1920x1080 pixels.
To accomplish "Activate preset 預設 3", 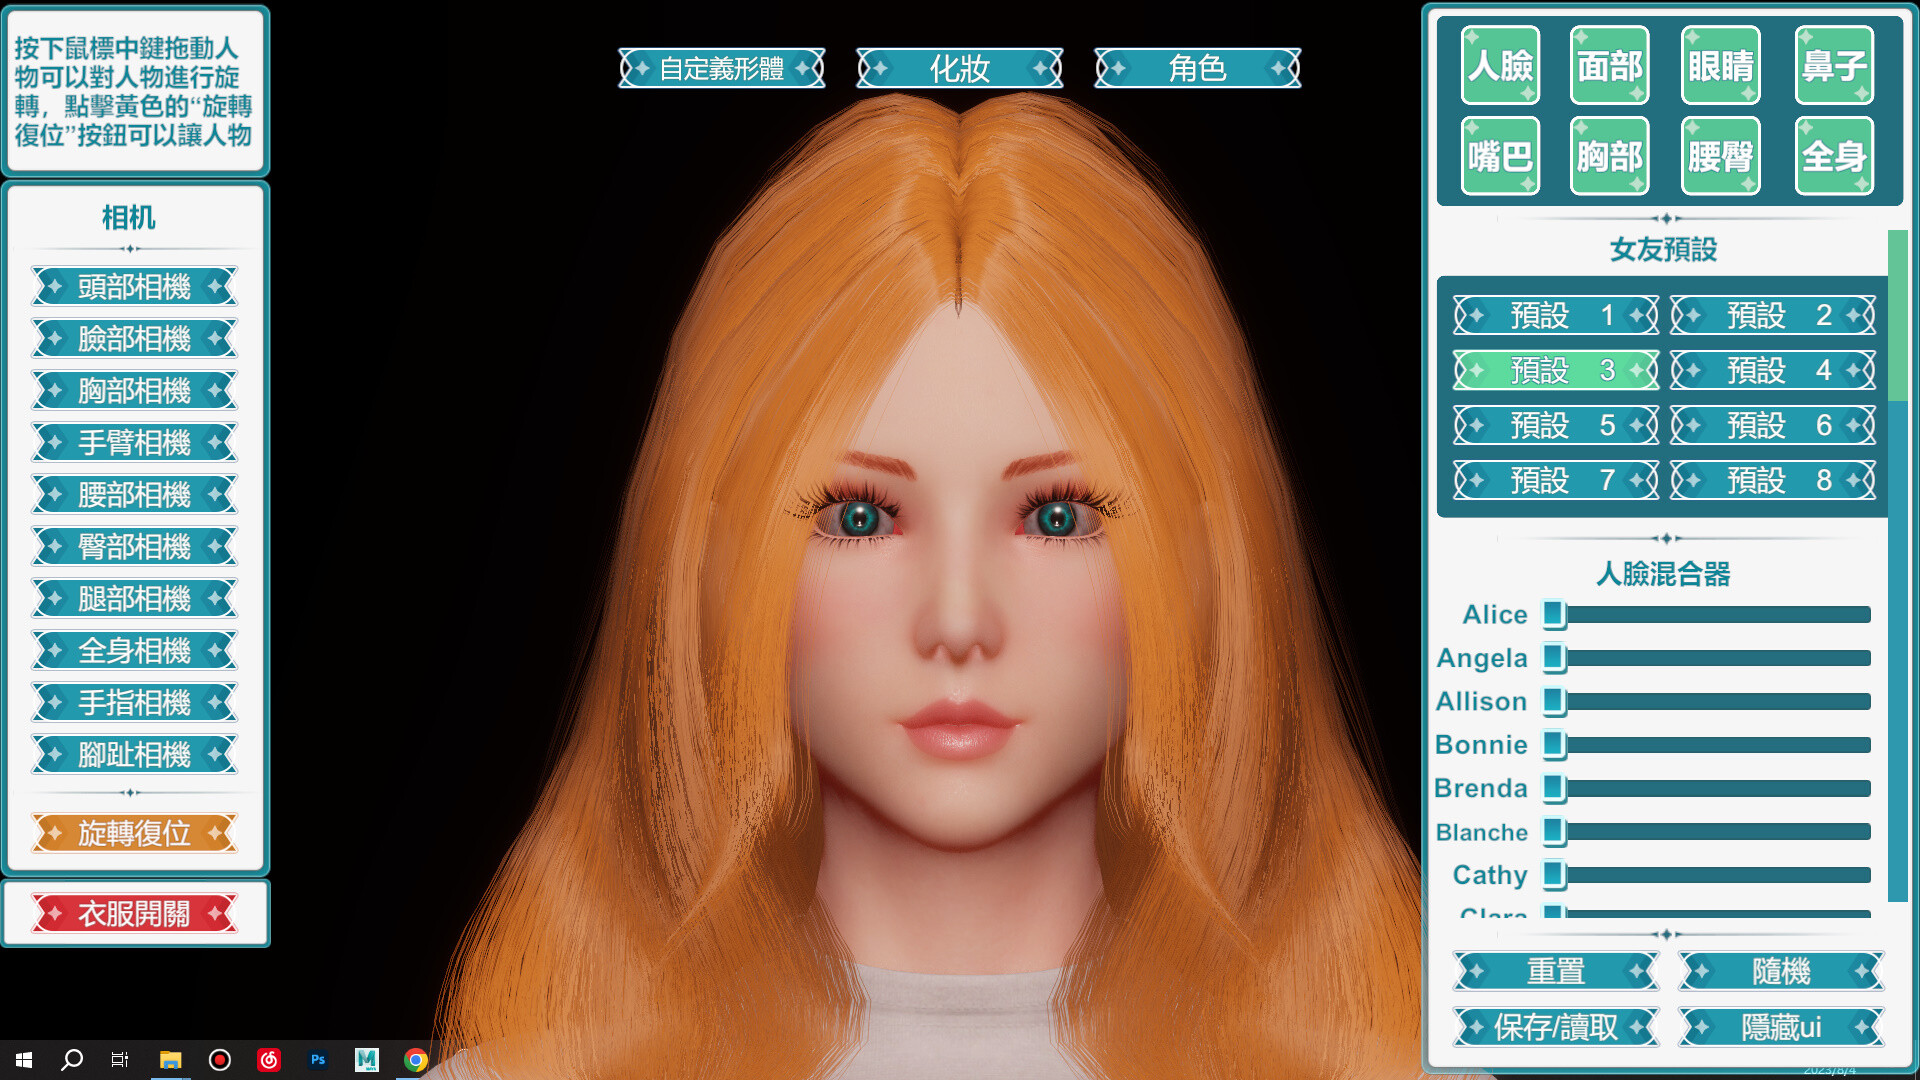I will (1554, 370).
